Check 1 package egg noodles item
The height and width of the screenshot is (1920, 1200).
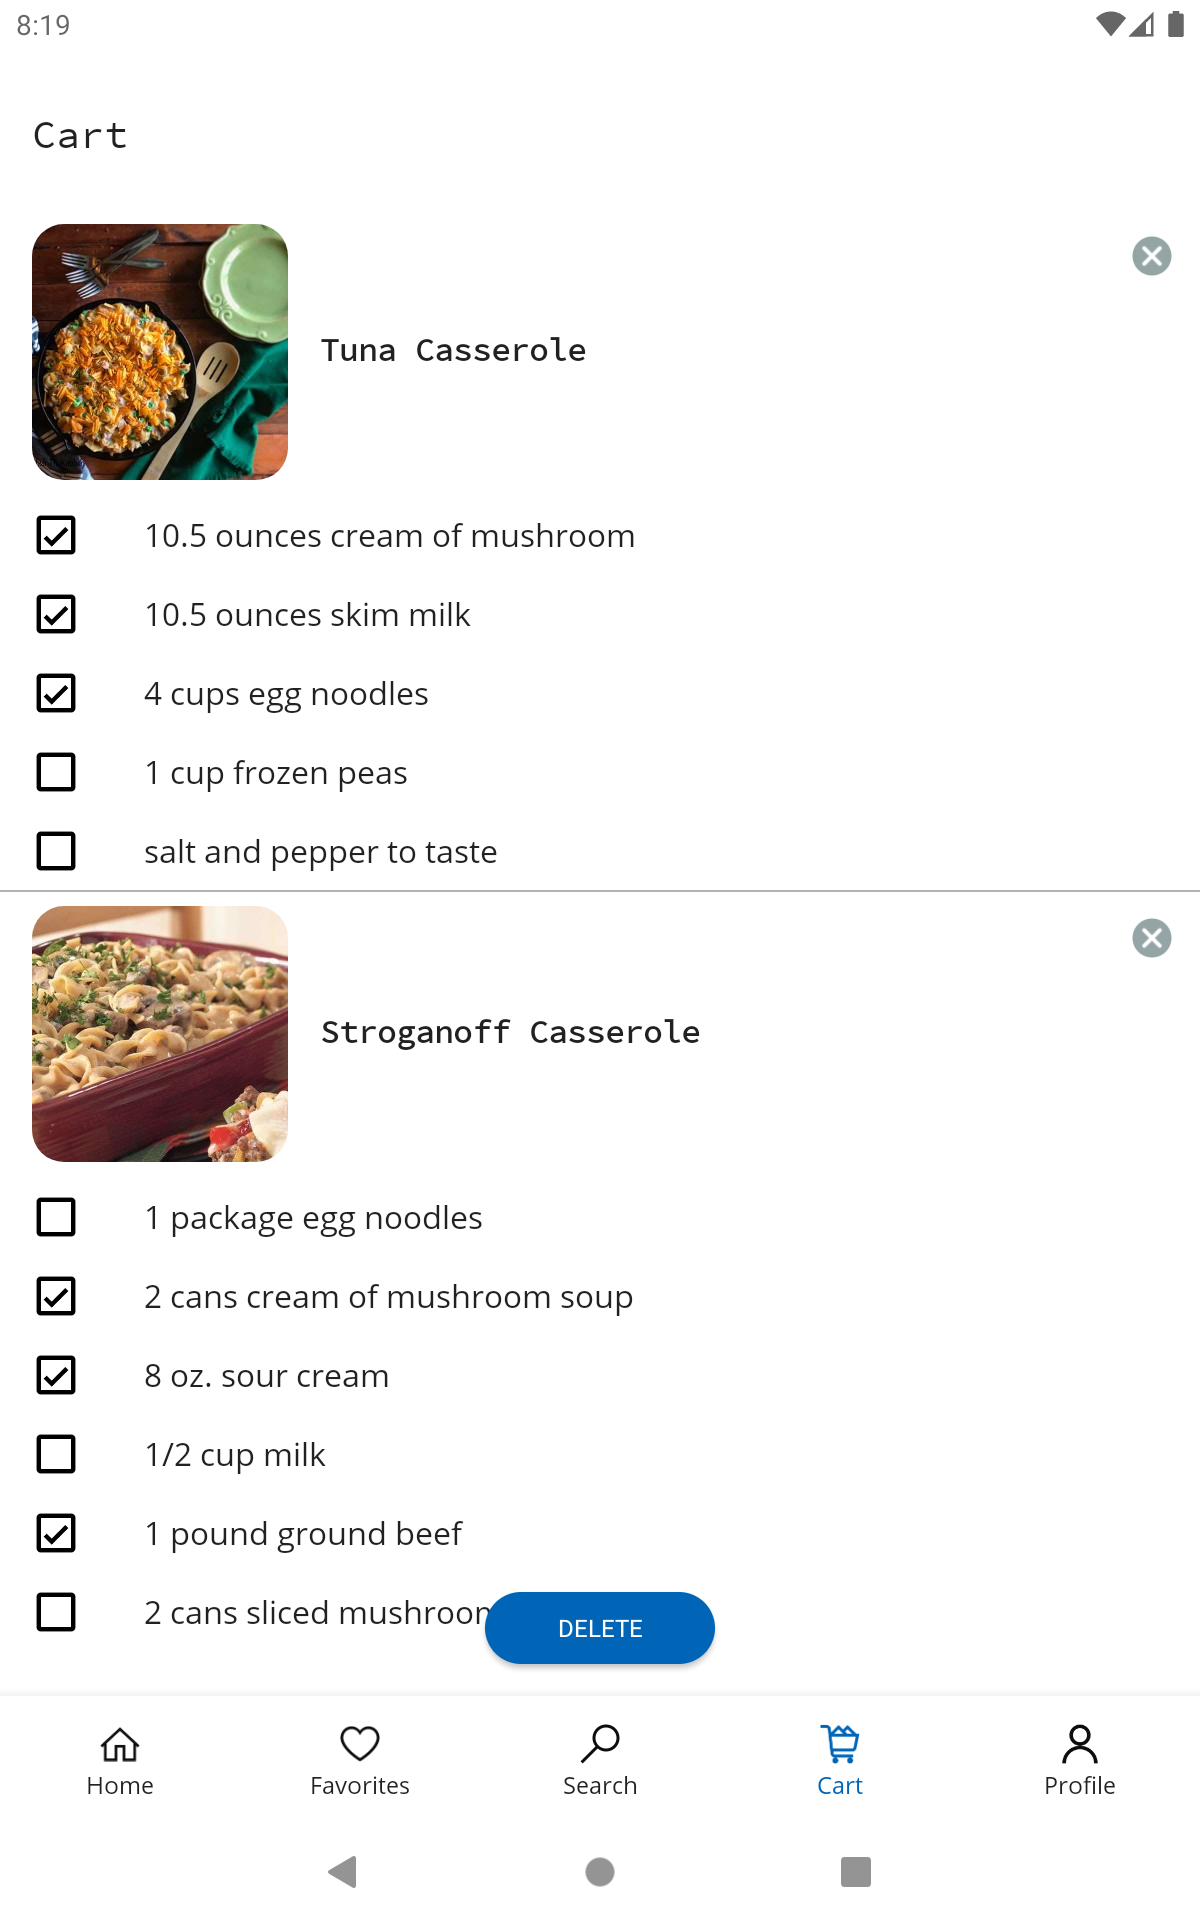coord(56,1217)
